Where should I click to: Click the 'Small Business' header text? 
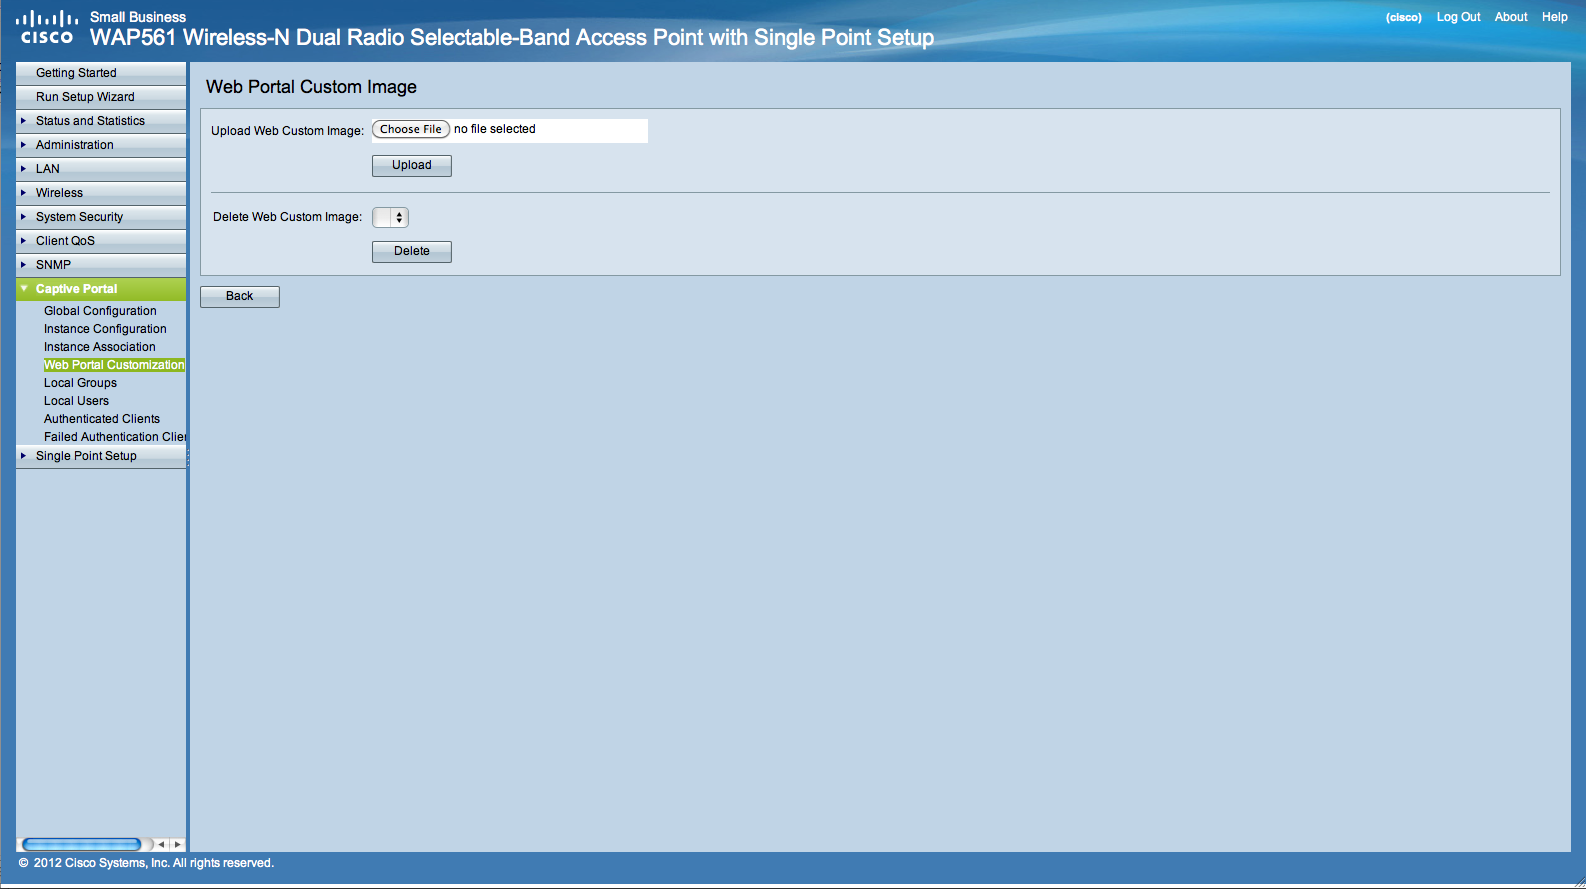pyautogui.click(x=138, y=17)
